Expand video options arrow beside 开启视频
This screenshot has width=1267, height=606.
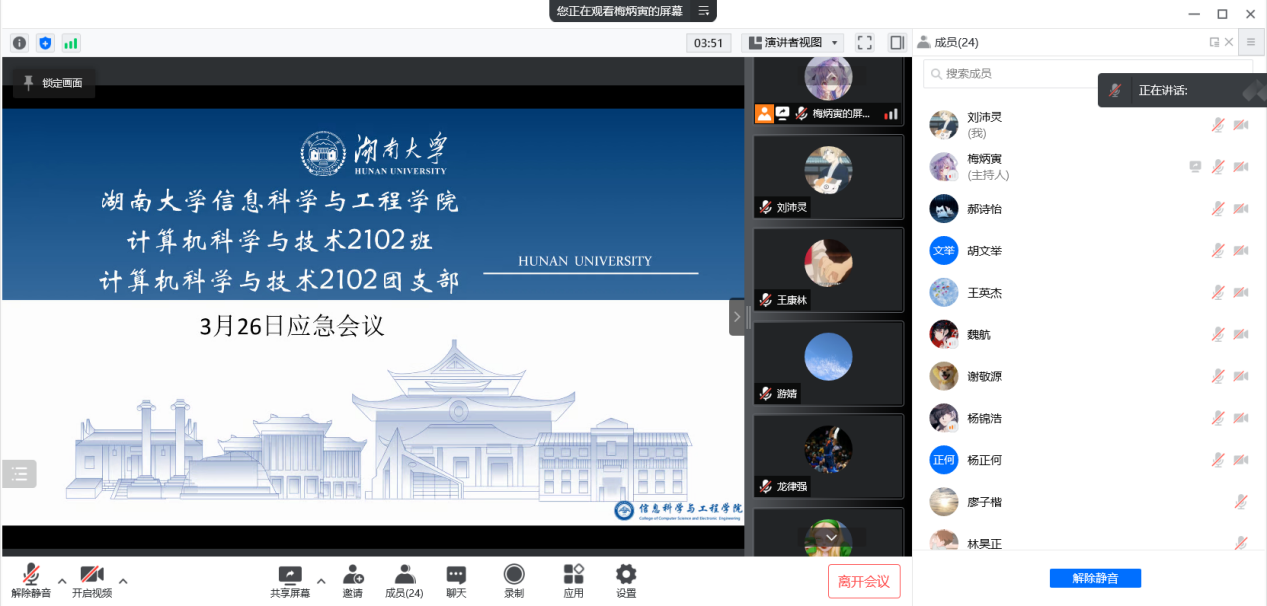pyautogui.click(x=123, y=580)
